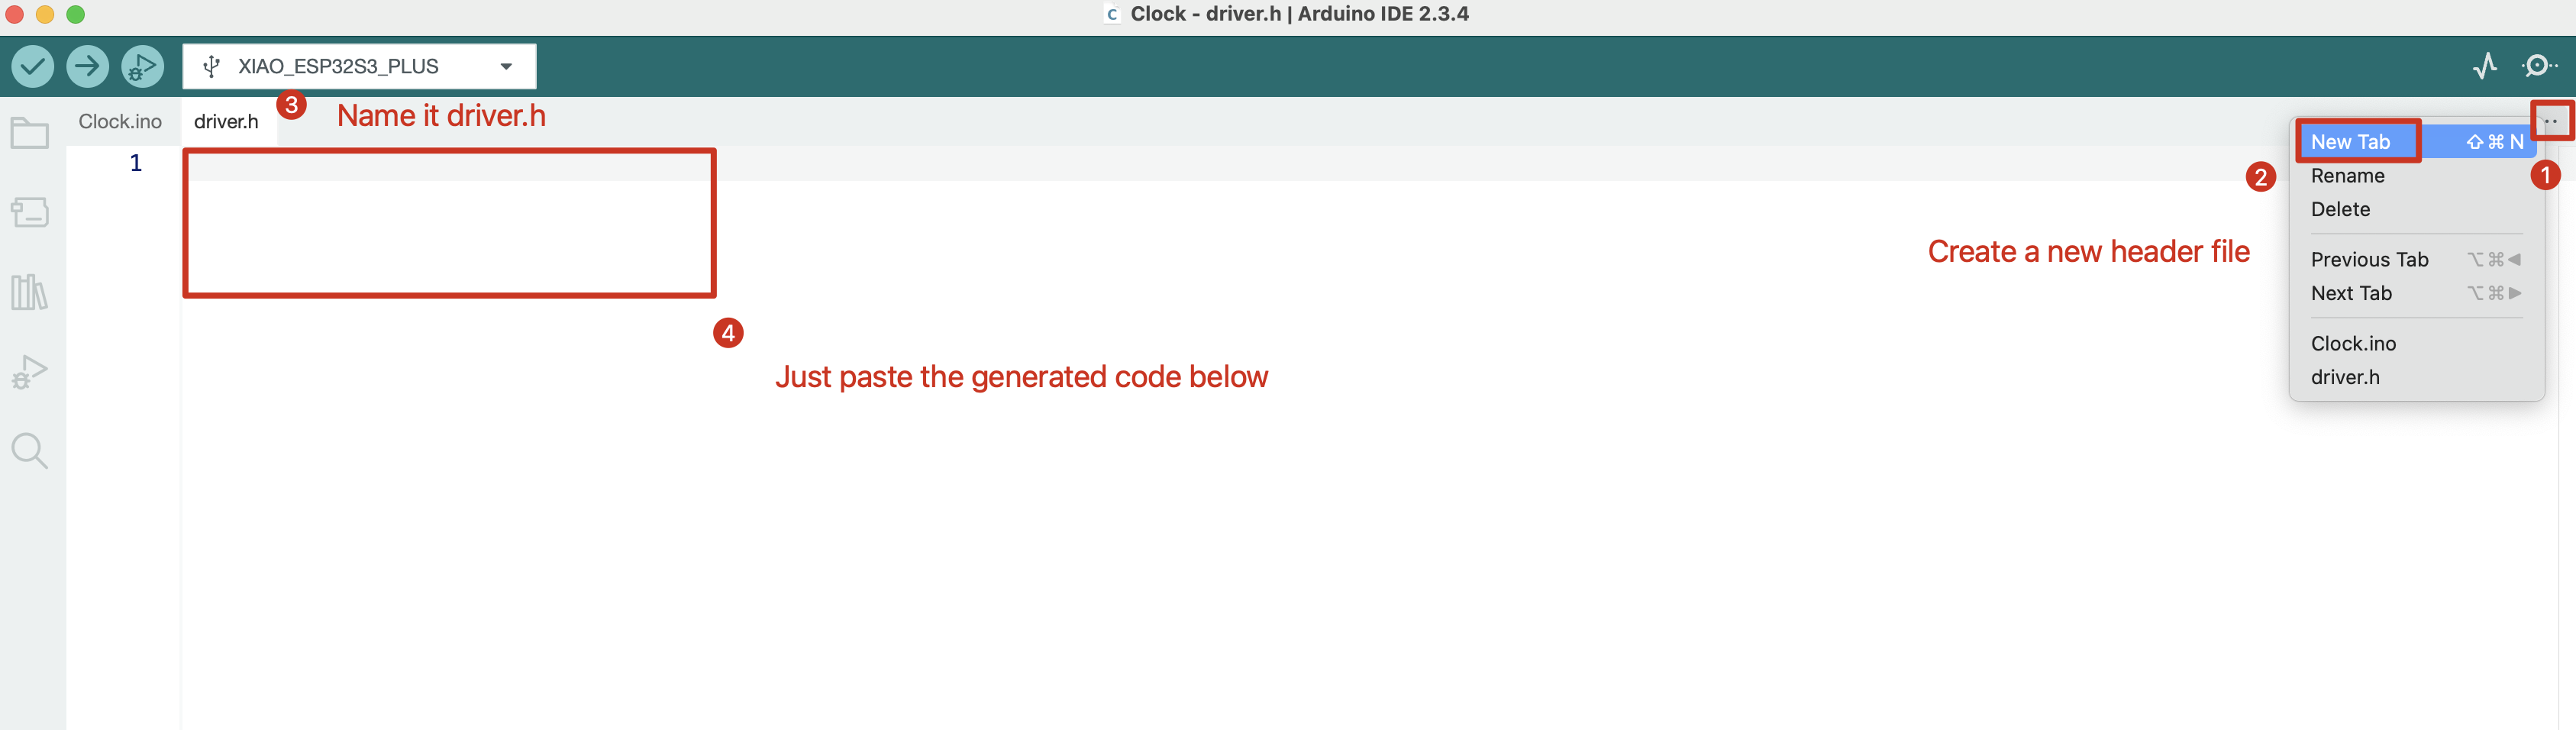Open the Boards Manager sidebar
The image size is (2576, 730).
[30, 212]
